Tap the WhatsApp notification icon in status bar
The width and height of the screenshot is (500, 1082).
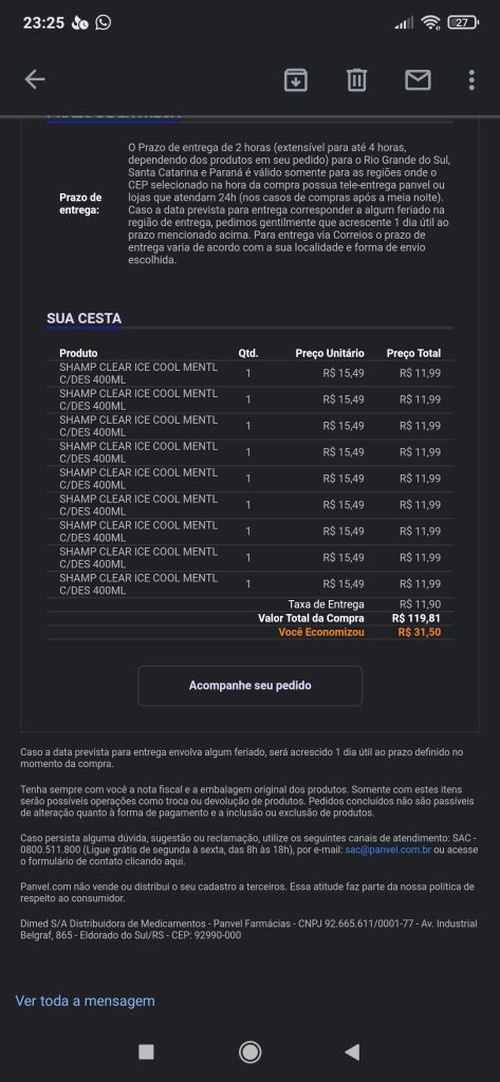coord(103,22)
